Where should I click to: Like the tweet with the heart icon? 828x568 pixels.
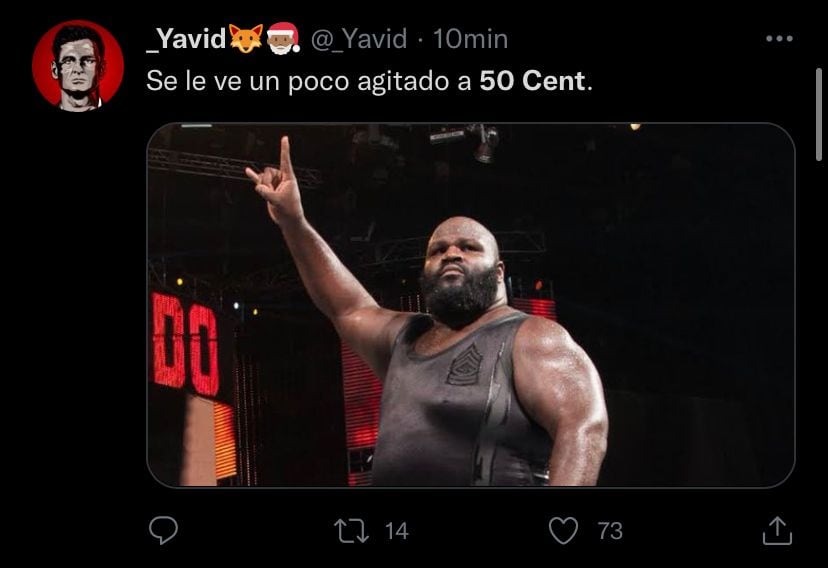click(x=563, y=531)
